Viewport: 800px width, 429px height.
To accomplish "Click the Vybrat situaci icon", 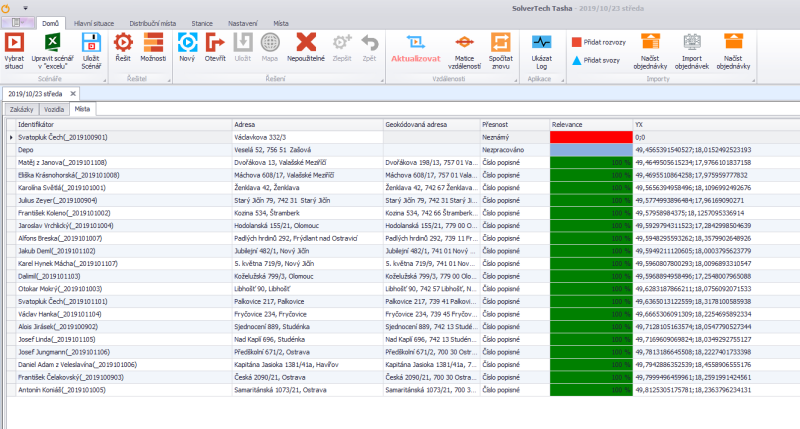I will pyautogui.click(x=14, y=43).
